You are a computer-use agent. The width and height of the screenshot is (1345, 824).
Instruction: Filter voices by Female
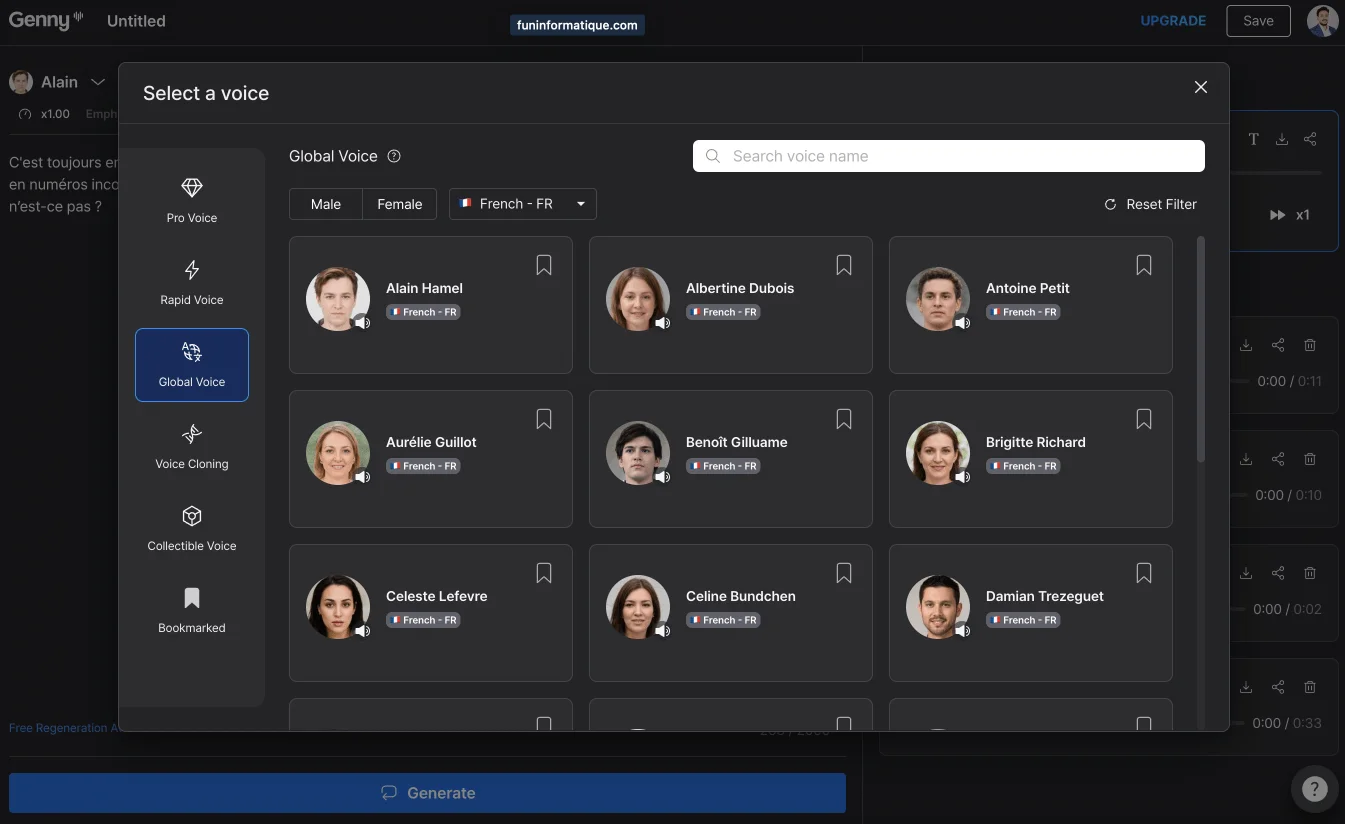pyautogui.click(x=399, y=204)
